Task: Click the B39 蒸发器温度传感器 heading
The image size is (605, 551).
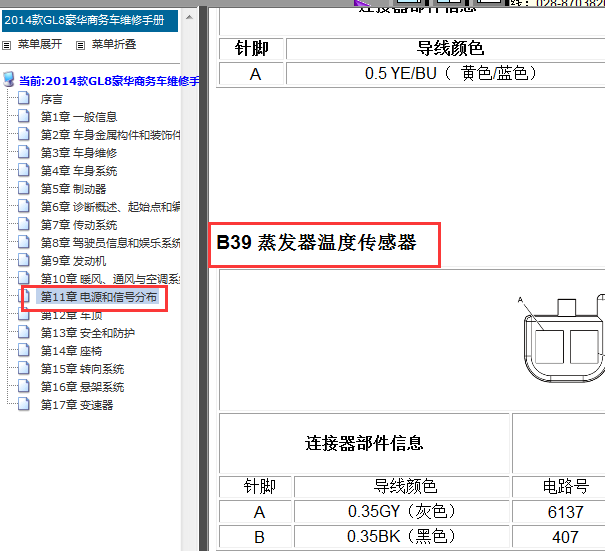Action: click(316, 243)
